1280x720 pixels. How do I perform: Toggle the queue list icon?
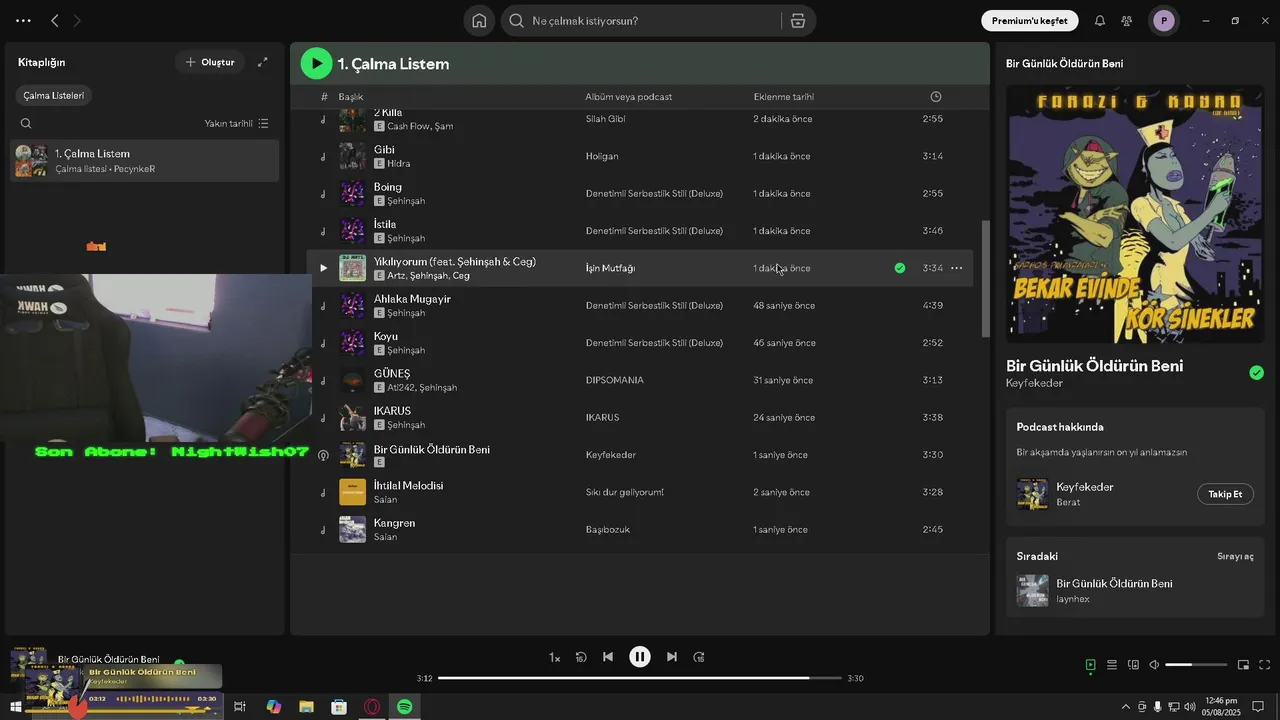click(1112, 665)
